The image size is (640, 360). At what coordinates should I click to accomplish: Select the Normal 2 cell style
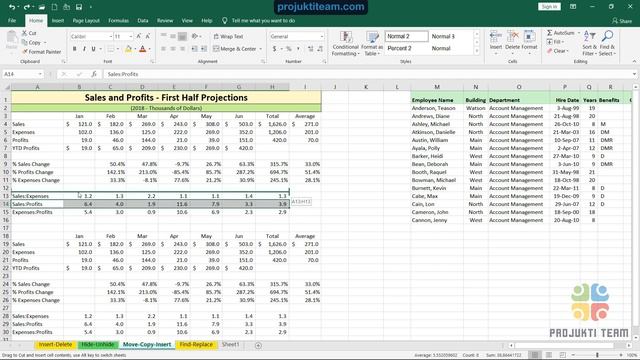[x=407, y=36]
